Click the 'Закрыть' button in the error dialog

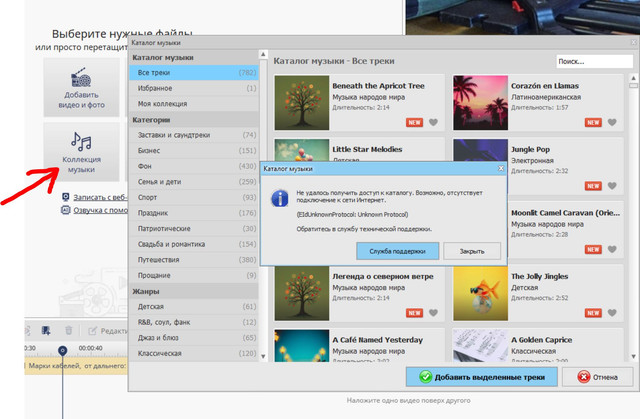(x=472, y=251)
